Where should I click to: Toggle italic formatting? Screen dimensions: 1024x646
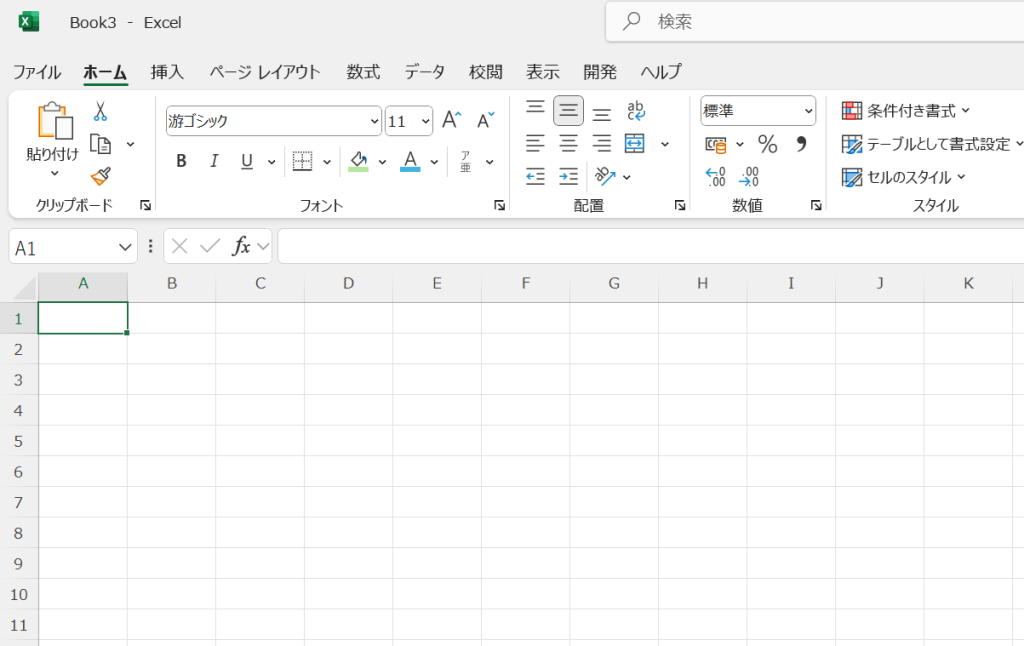[213, 161]
